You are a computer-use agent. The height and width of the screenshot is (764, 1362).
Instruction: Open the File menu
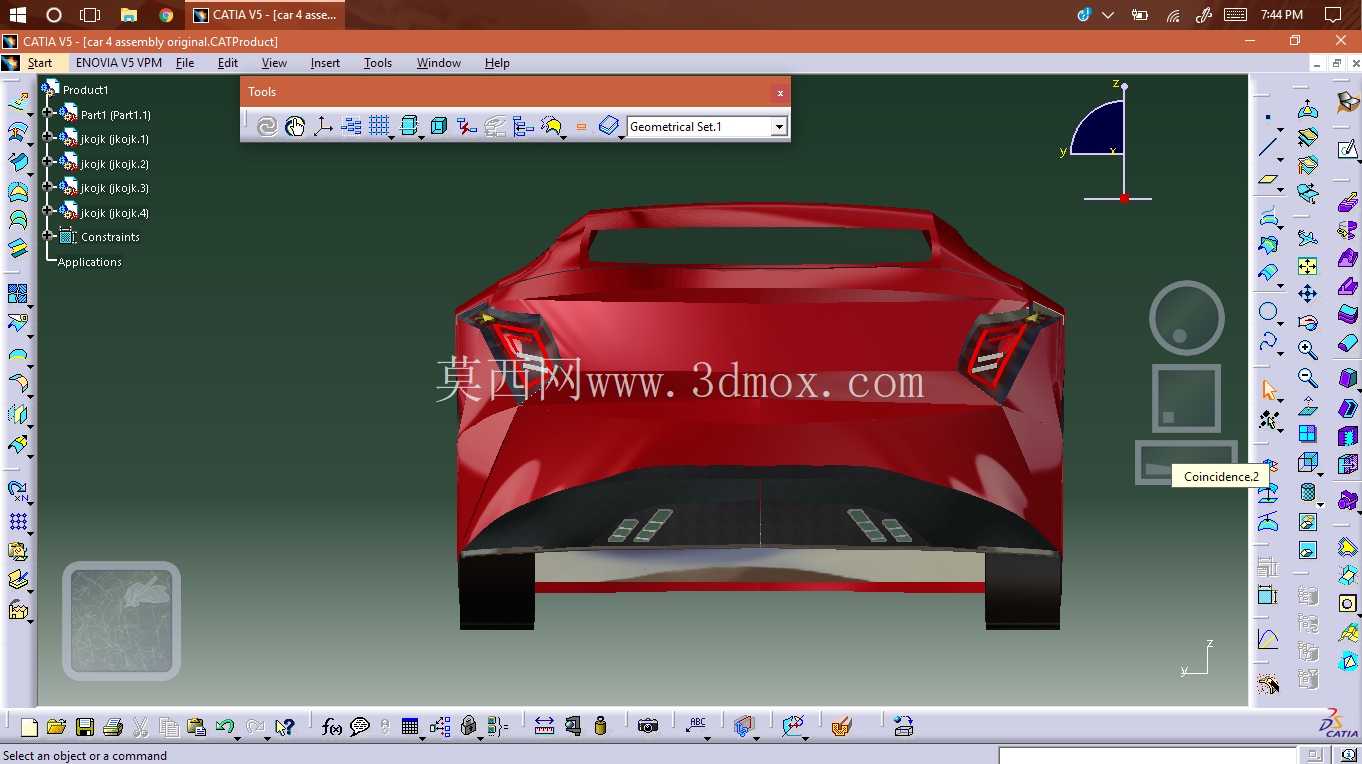(x=185, y=63)
